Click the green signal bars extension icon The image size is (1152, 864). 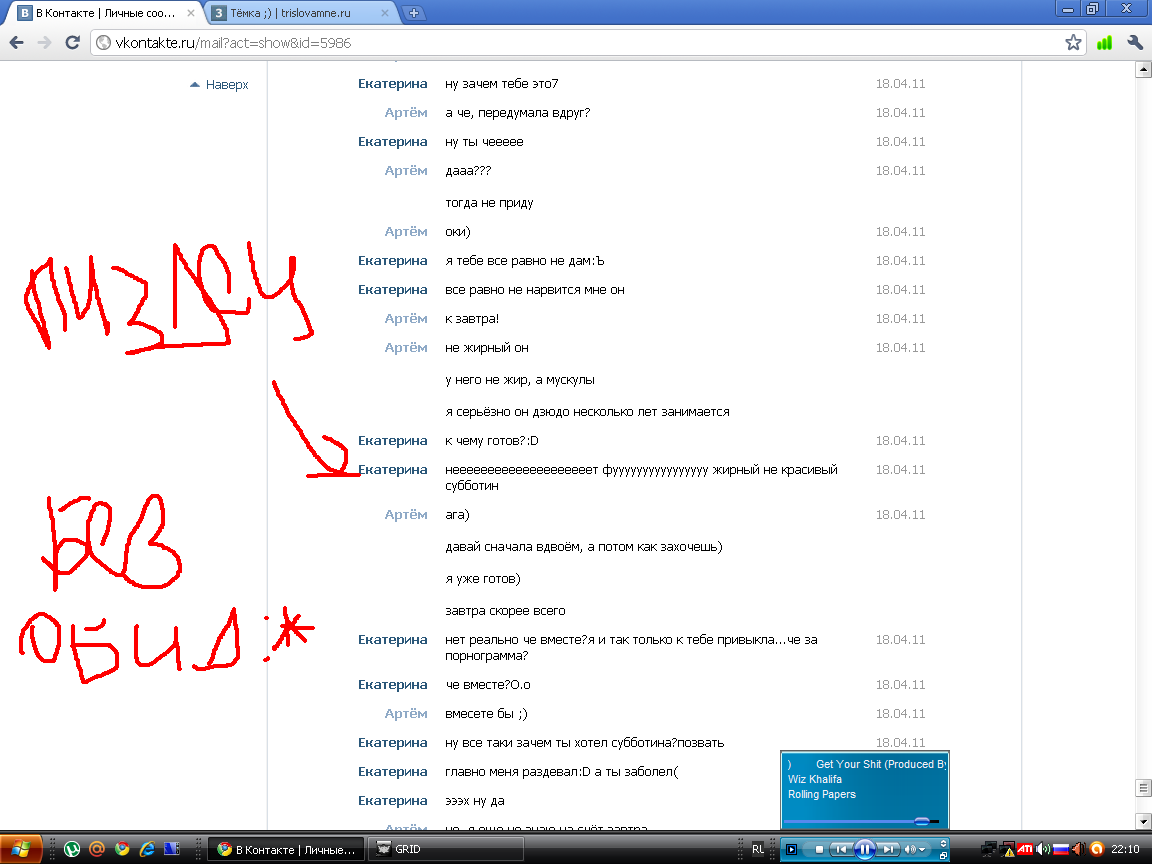pyautogui.click(x=1104, y=43)
